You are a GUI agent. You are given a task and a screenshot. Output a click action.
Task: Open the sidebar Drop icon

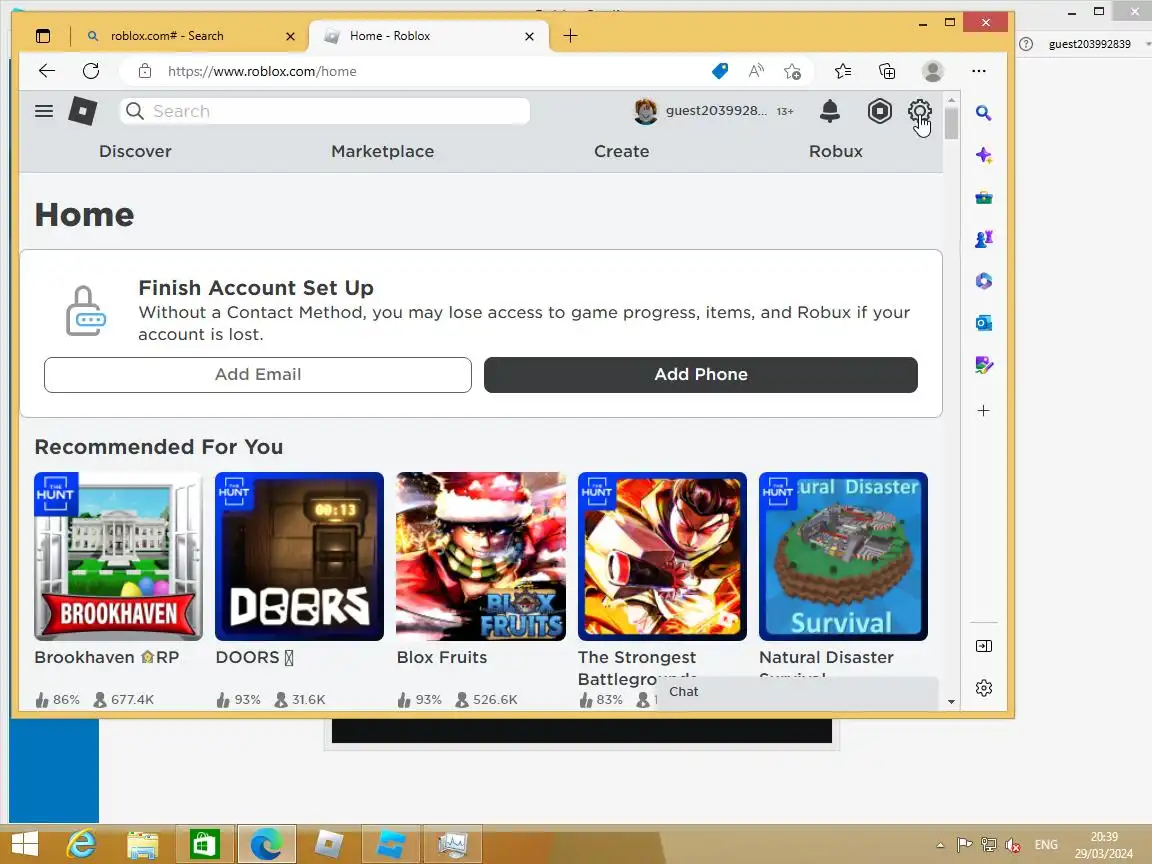pyautogui.click(x=984, y=364)
